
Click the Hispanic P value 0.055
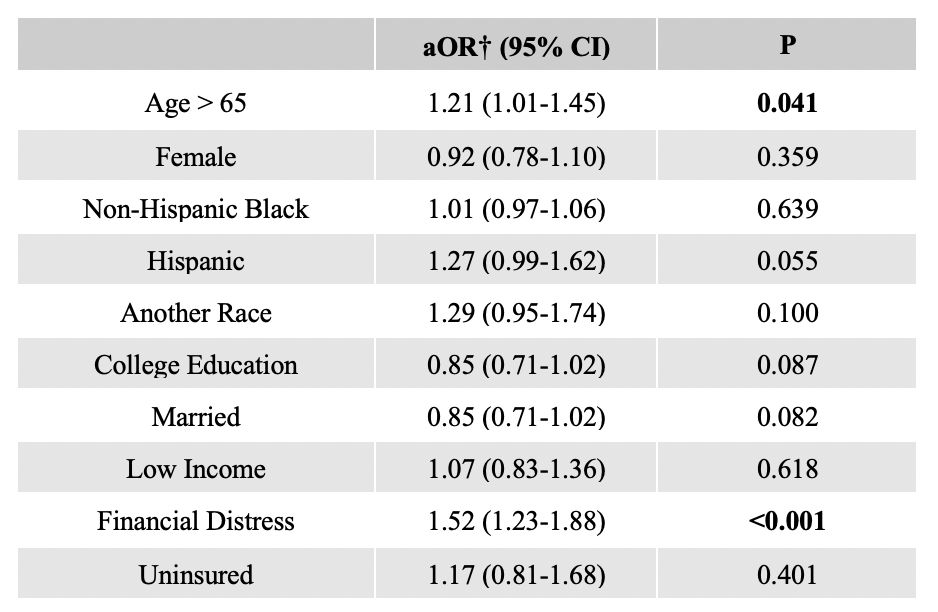[787, 261]
